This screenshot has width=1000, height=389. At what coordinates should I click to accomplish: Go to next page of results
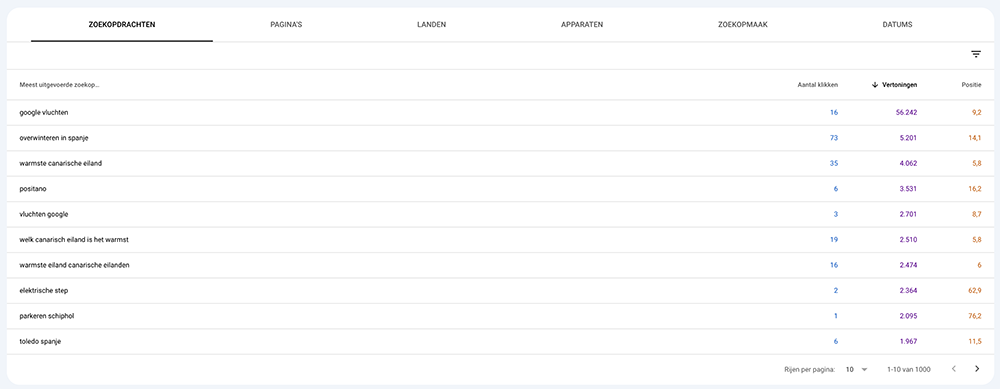tap(977, 369)
